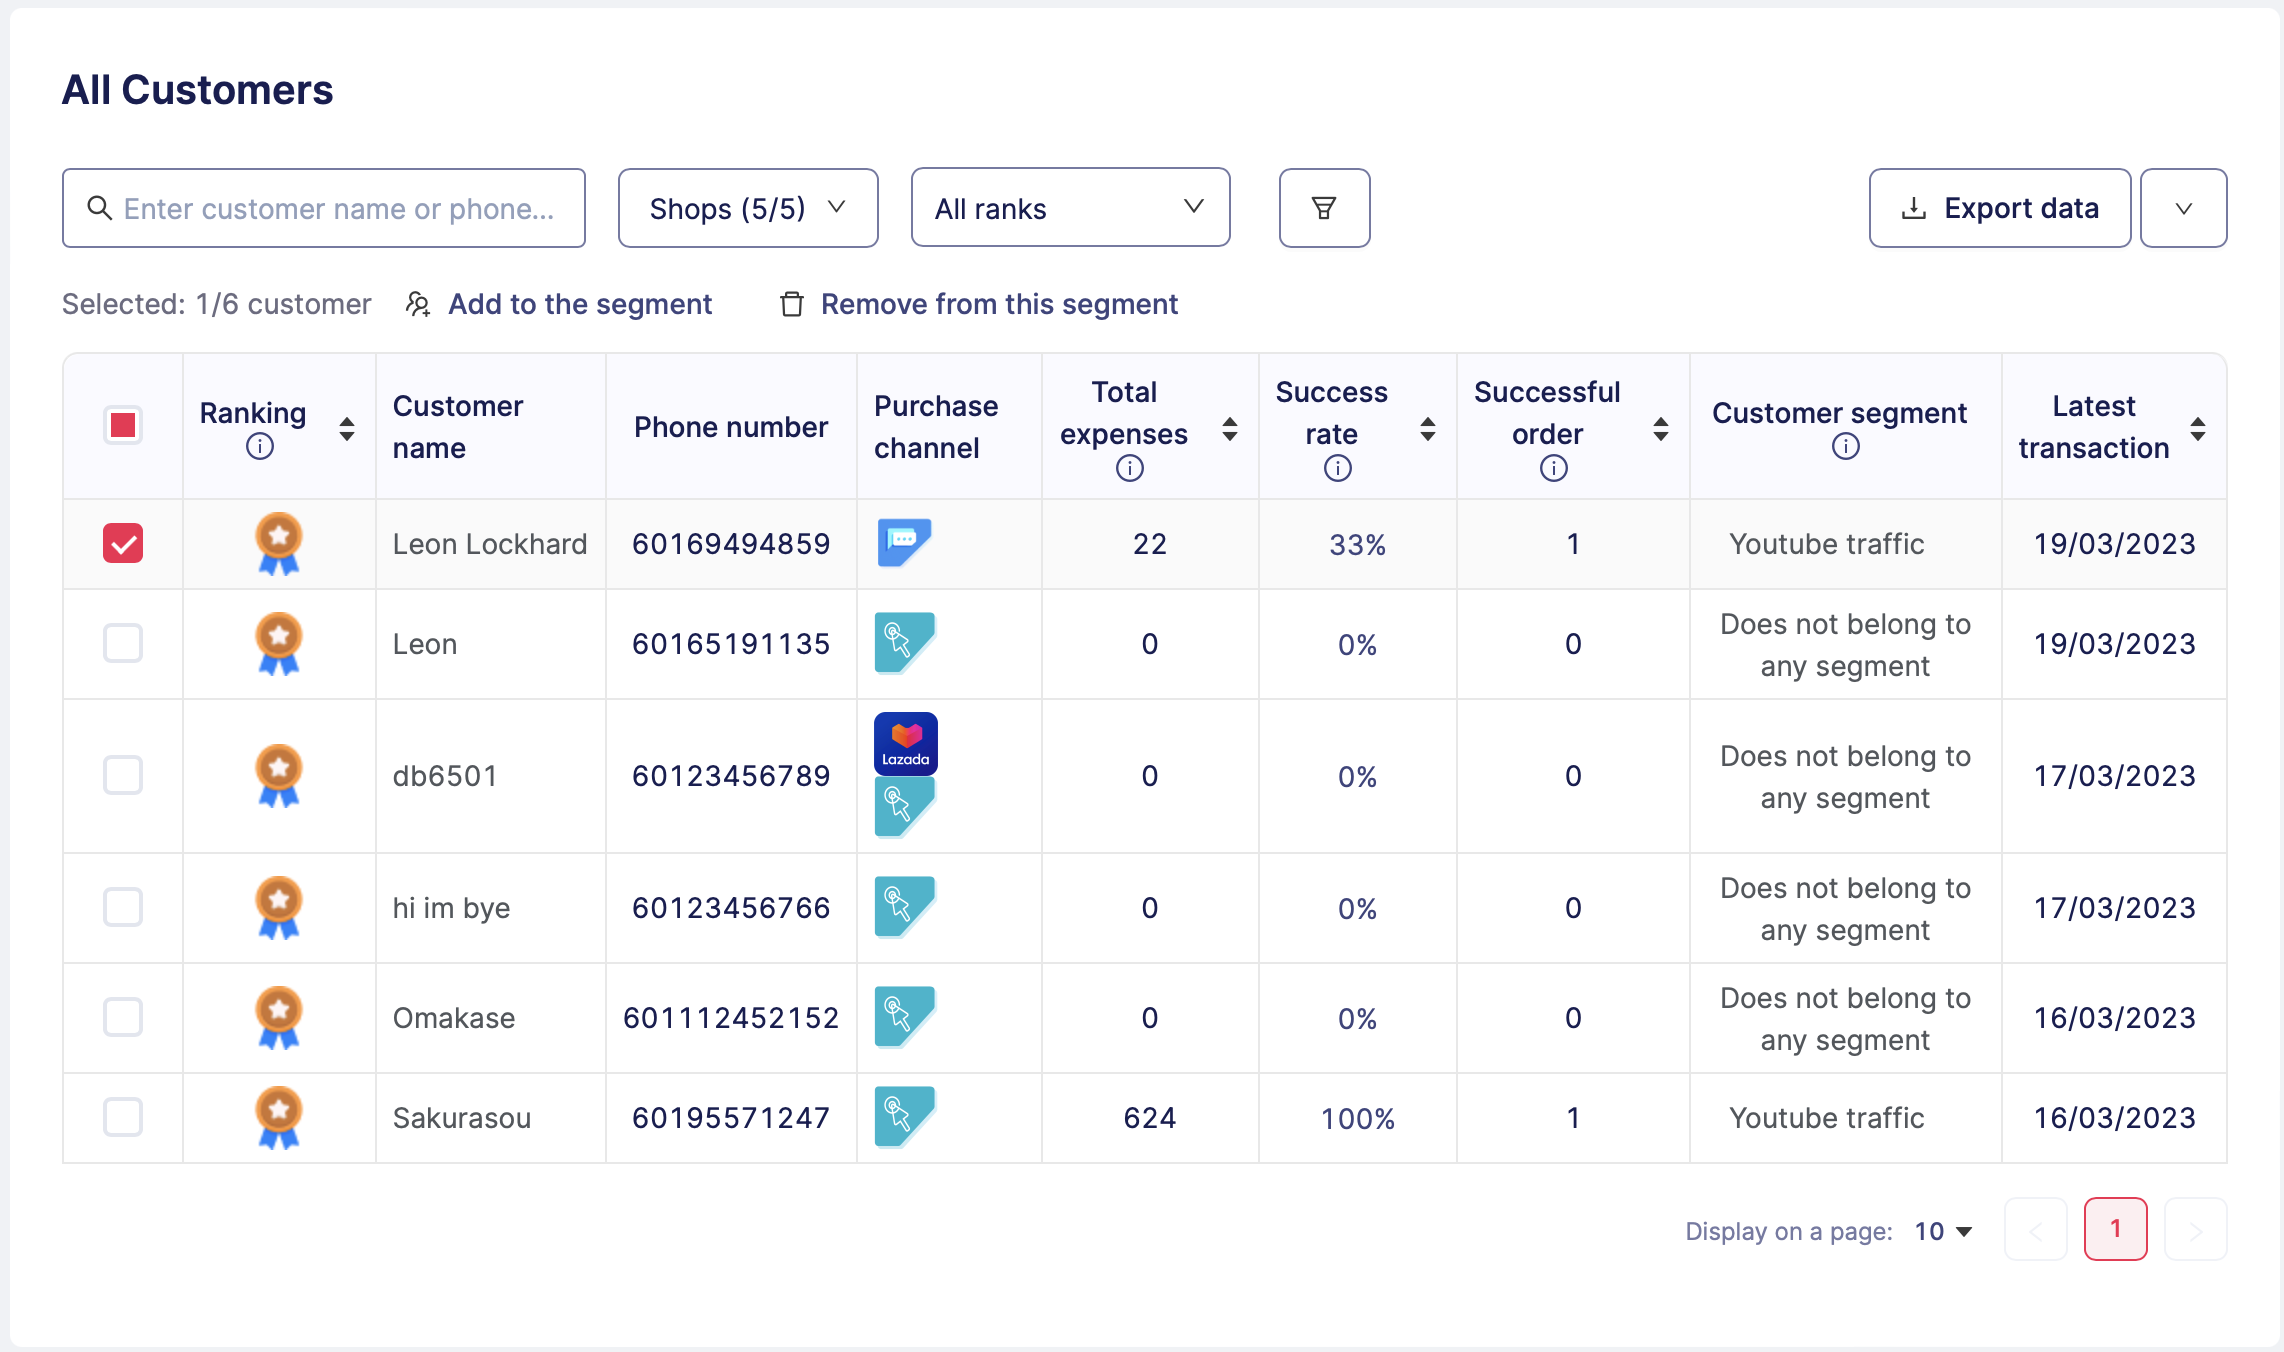Toggle the select-all header checkbox

pyautogui.click(x=123, y=425)
